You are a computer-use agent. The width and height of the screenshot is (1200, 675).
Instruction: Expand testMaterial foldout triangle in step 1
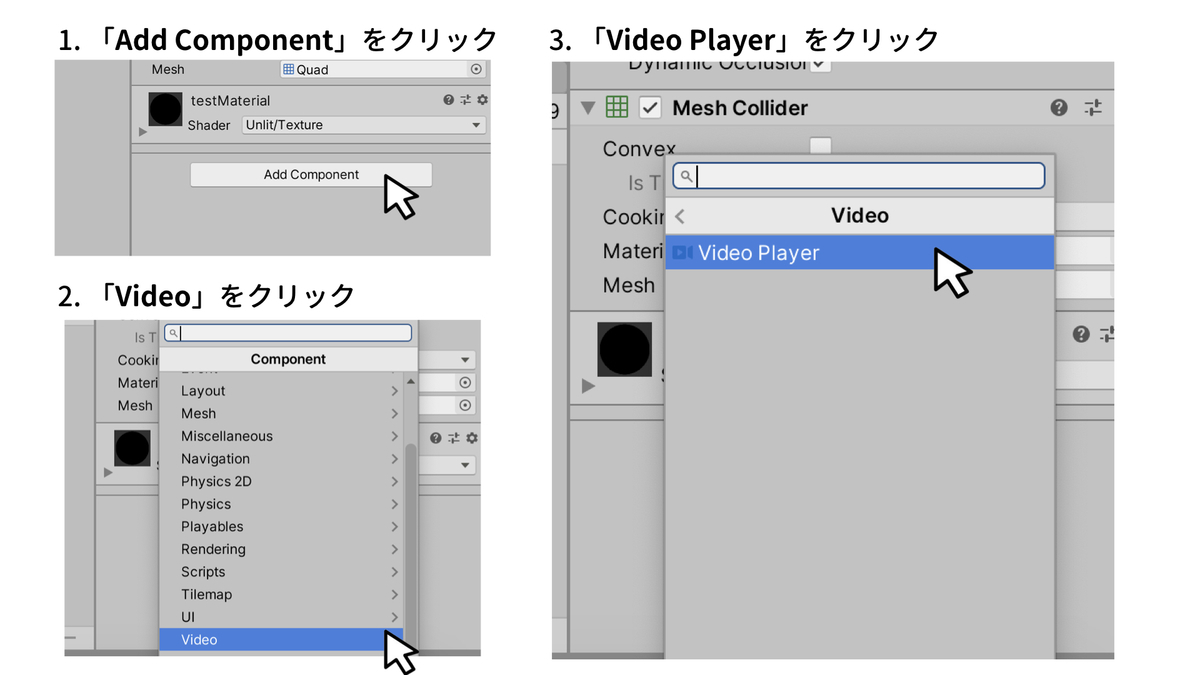tap(143, 132)
